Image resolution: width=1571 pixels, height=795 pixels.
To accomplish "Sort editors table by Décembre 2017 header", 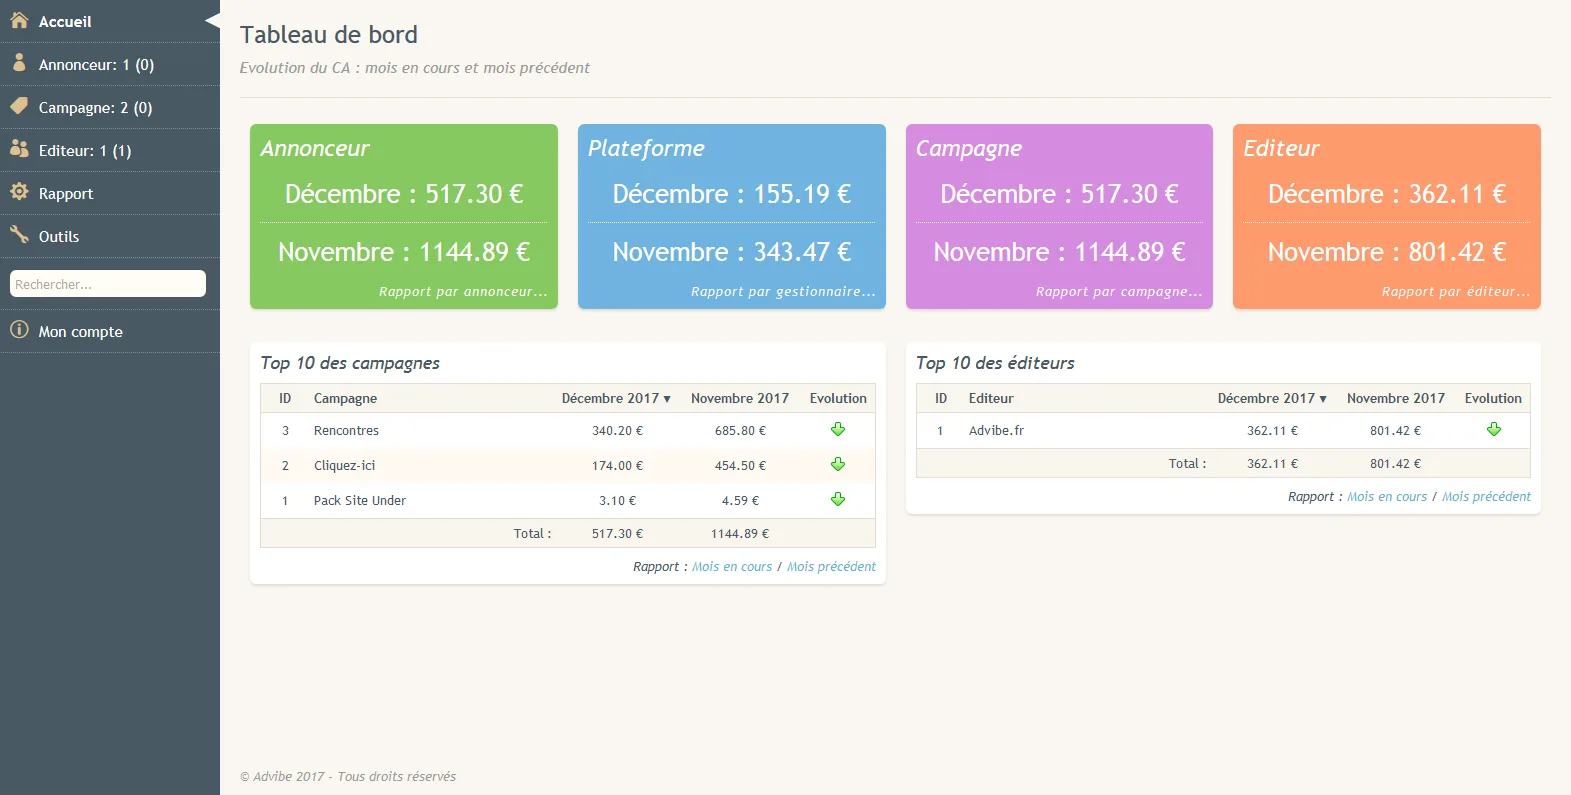I will click(x=1272, y=398).
